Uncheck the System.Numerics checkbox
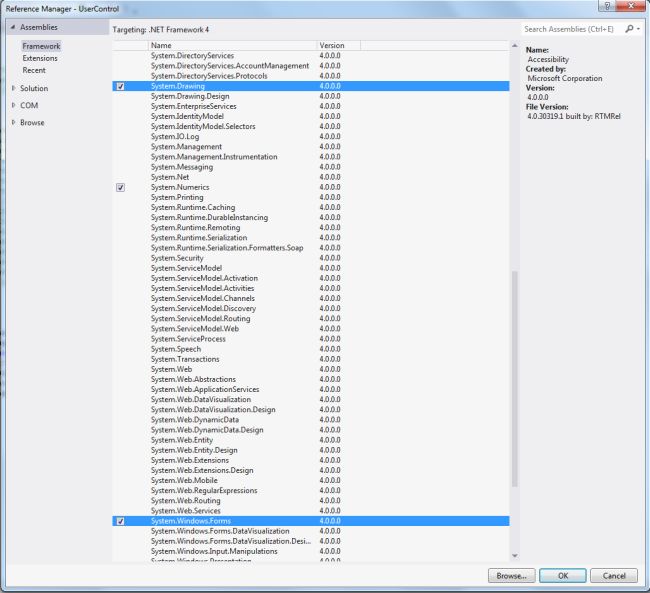 click(x=120, y=187)
